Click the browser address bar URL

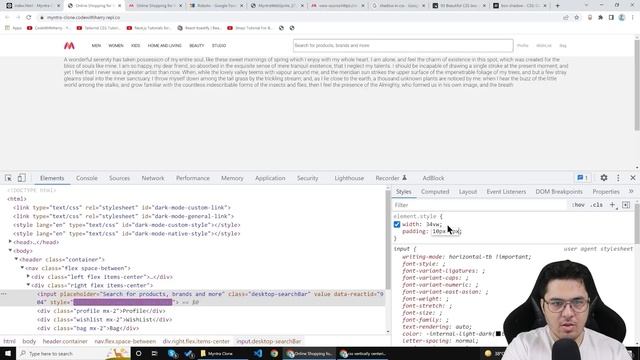pos(83,18)
